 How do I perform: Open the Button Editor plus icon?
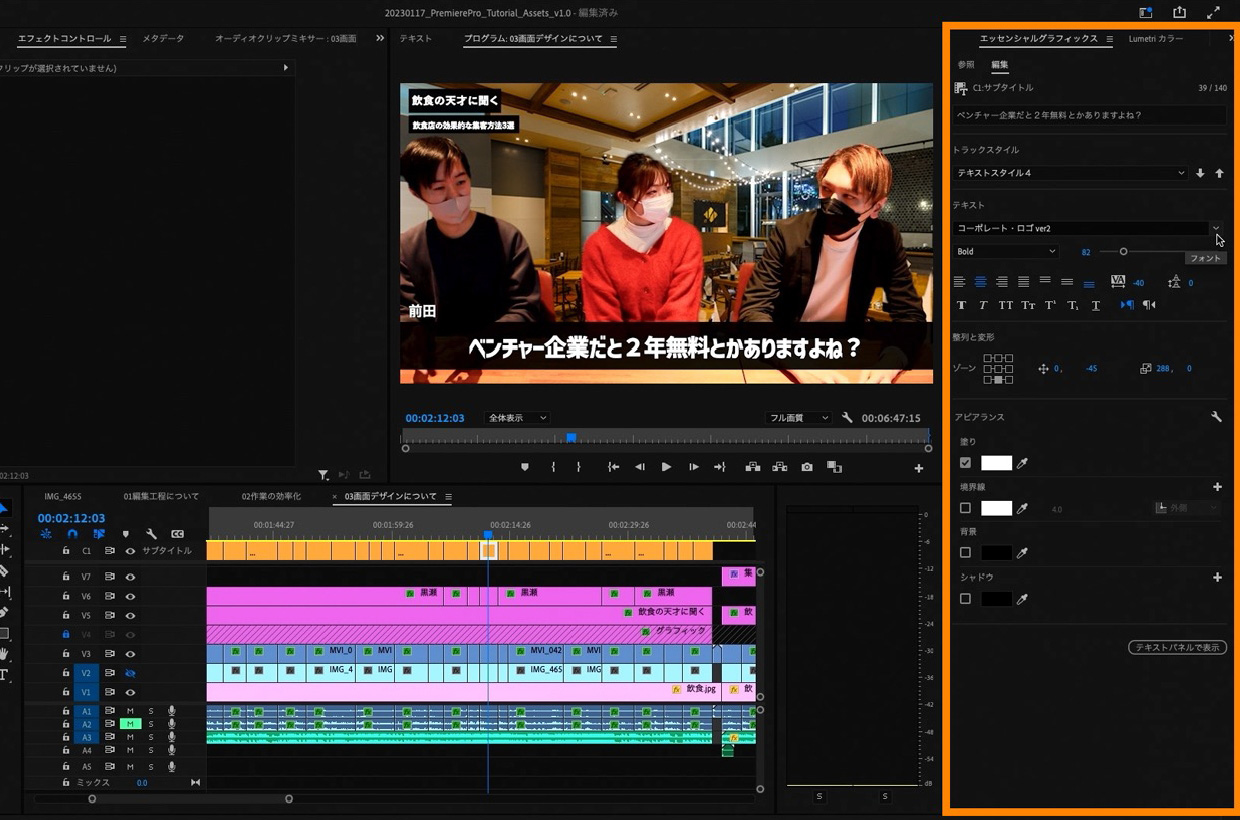click(x=919, y=468)
